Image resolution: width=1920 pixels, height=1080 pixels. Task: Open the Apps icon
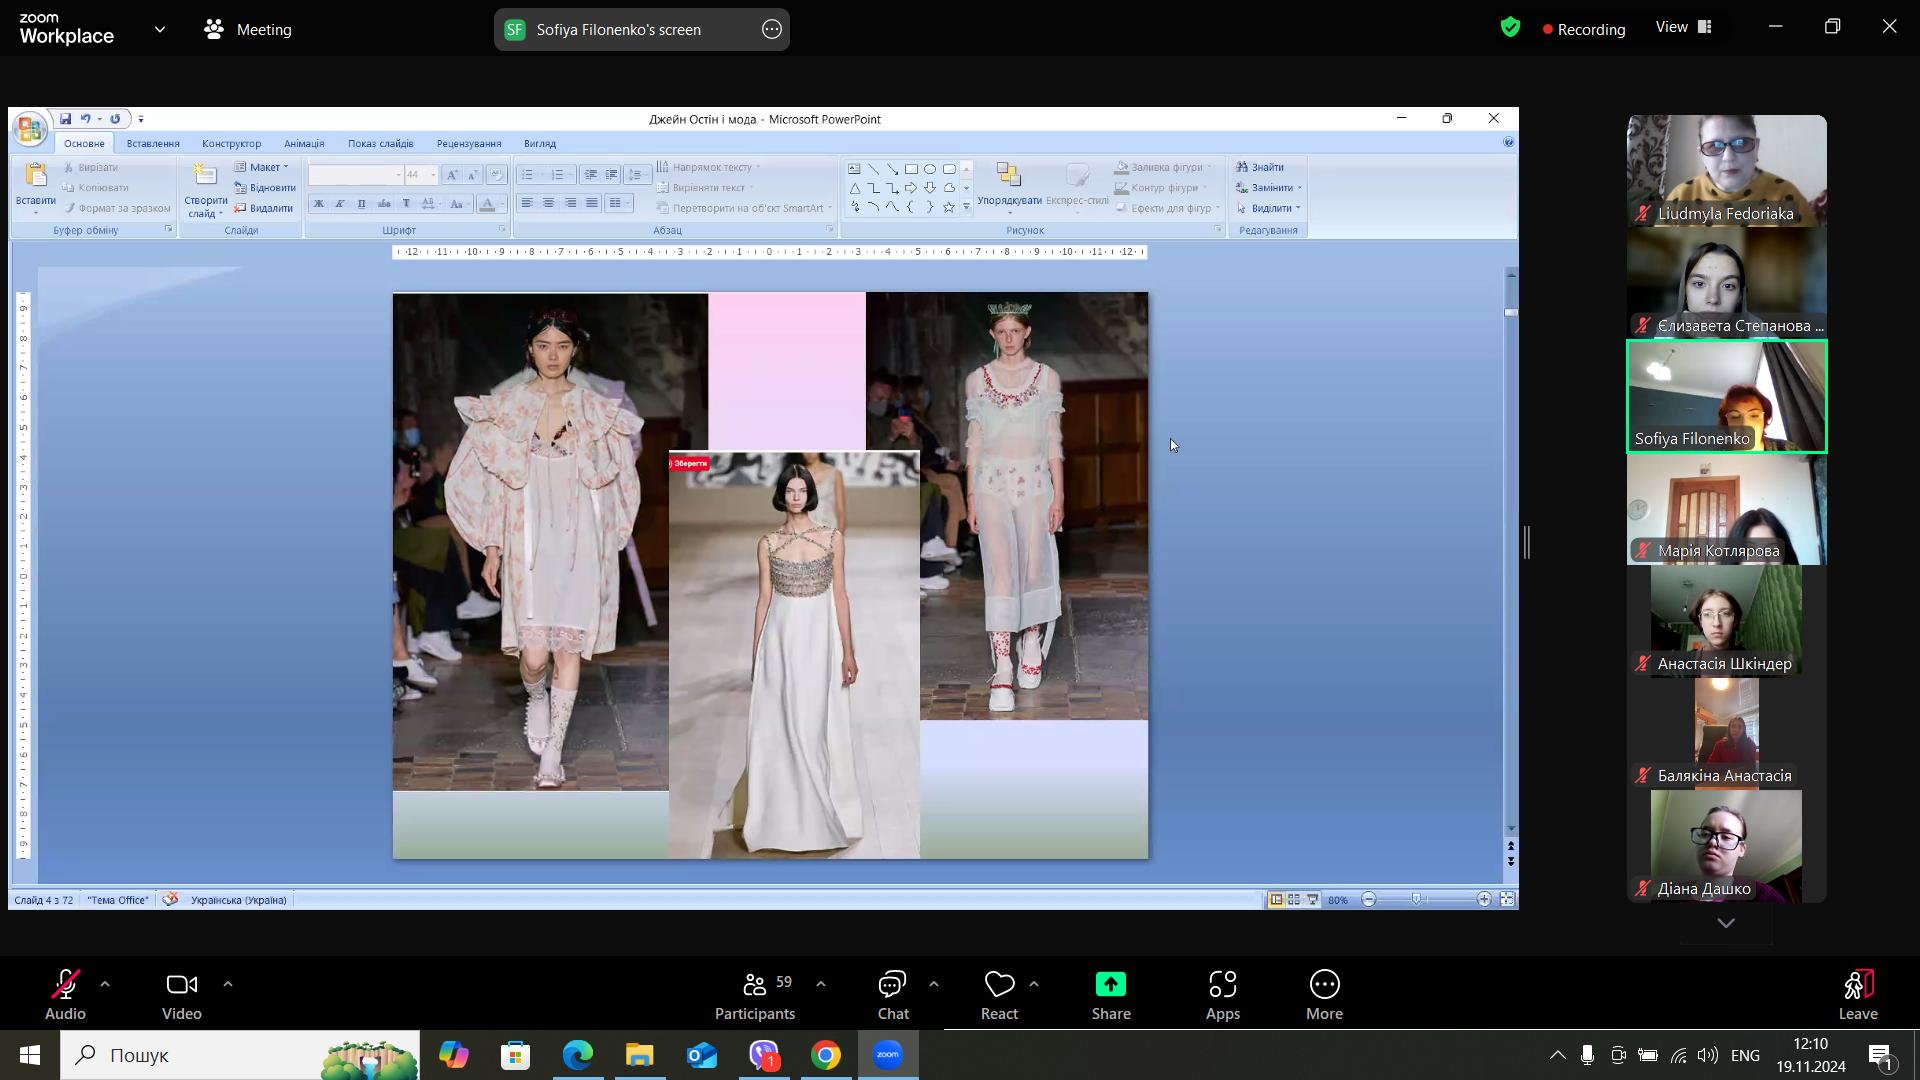click(1222, 986)
